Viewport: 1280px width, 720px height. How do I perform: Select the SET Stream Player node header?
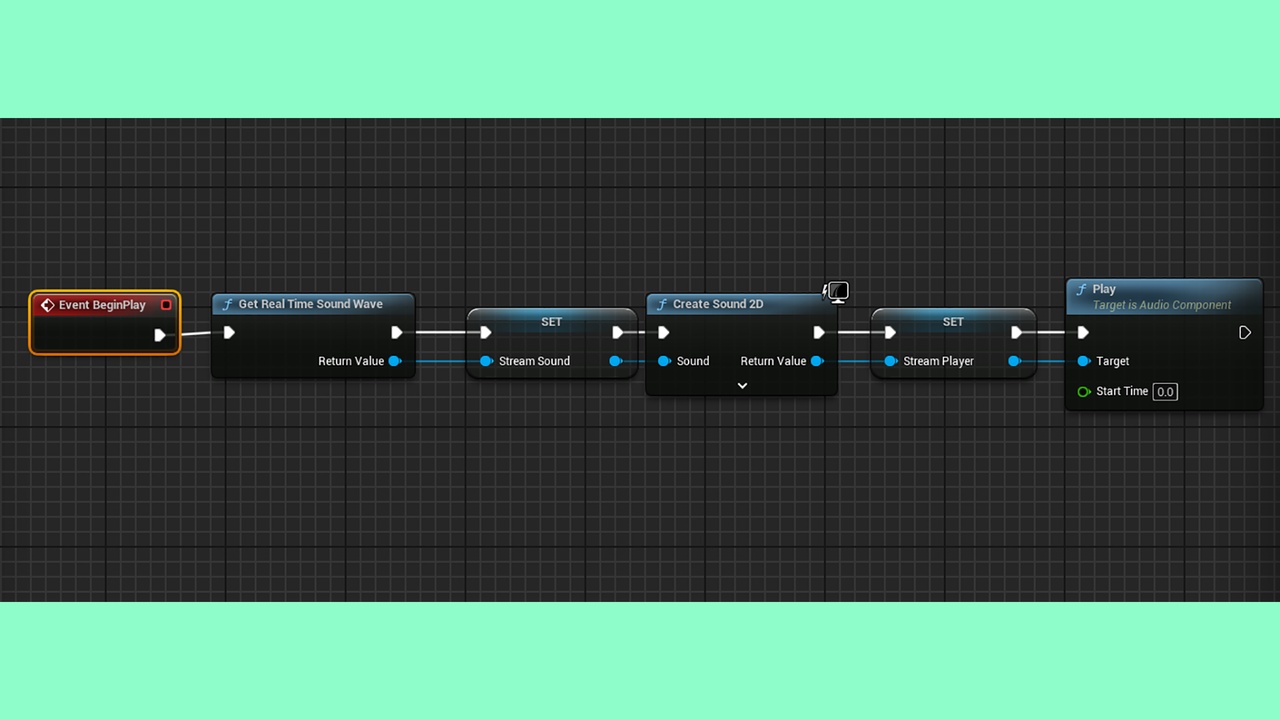pos(953,322)
